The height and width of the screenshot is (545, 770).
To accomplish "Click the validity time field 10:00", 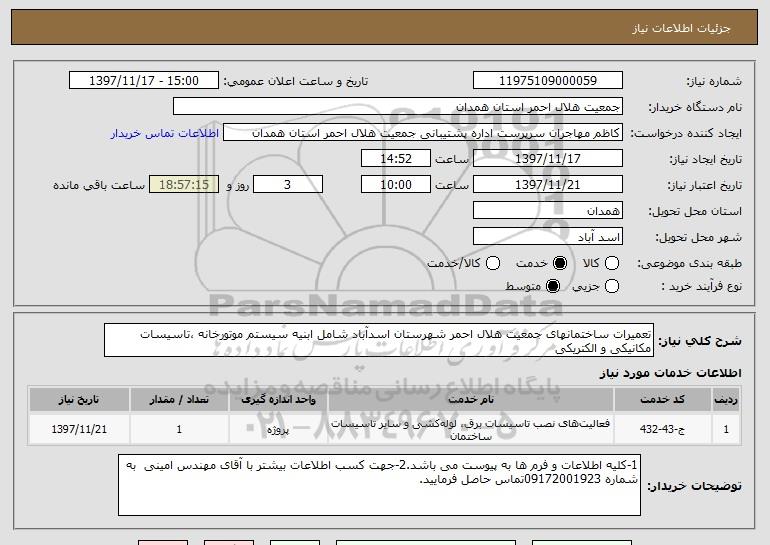I will pyautogui.click(x=396, y=185).
